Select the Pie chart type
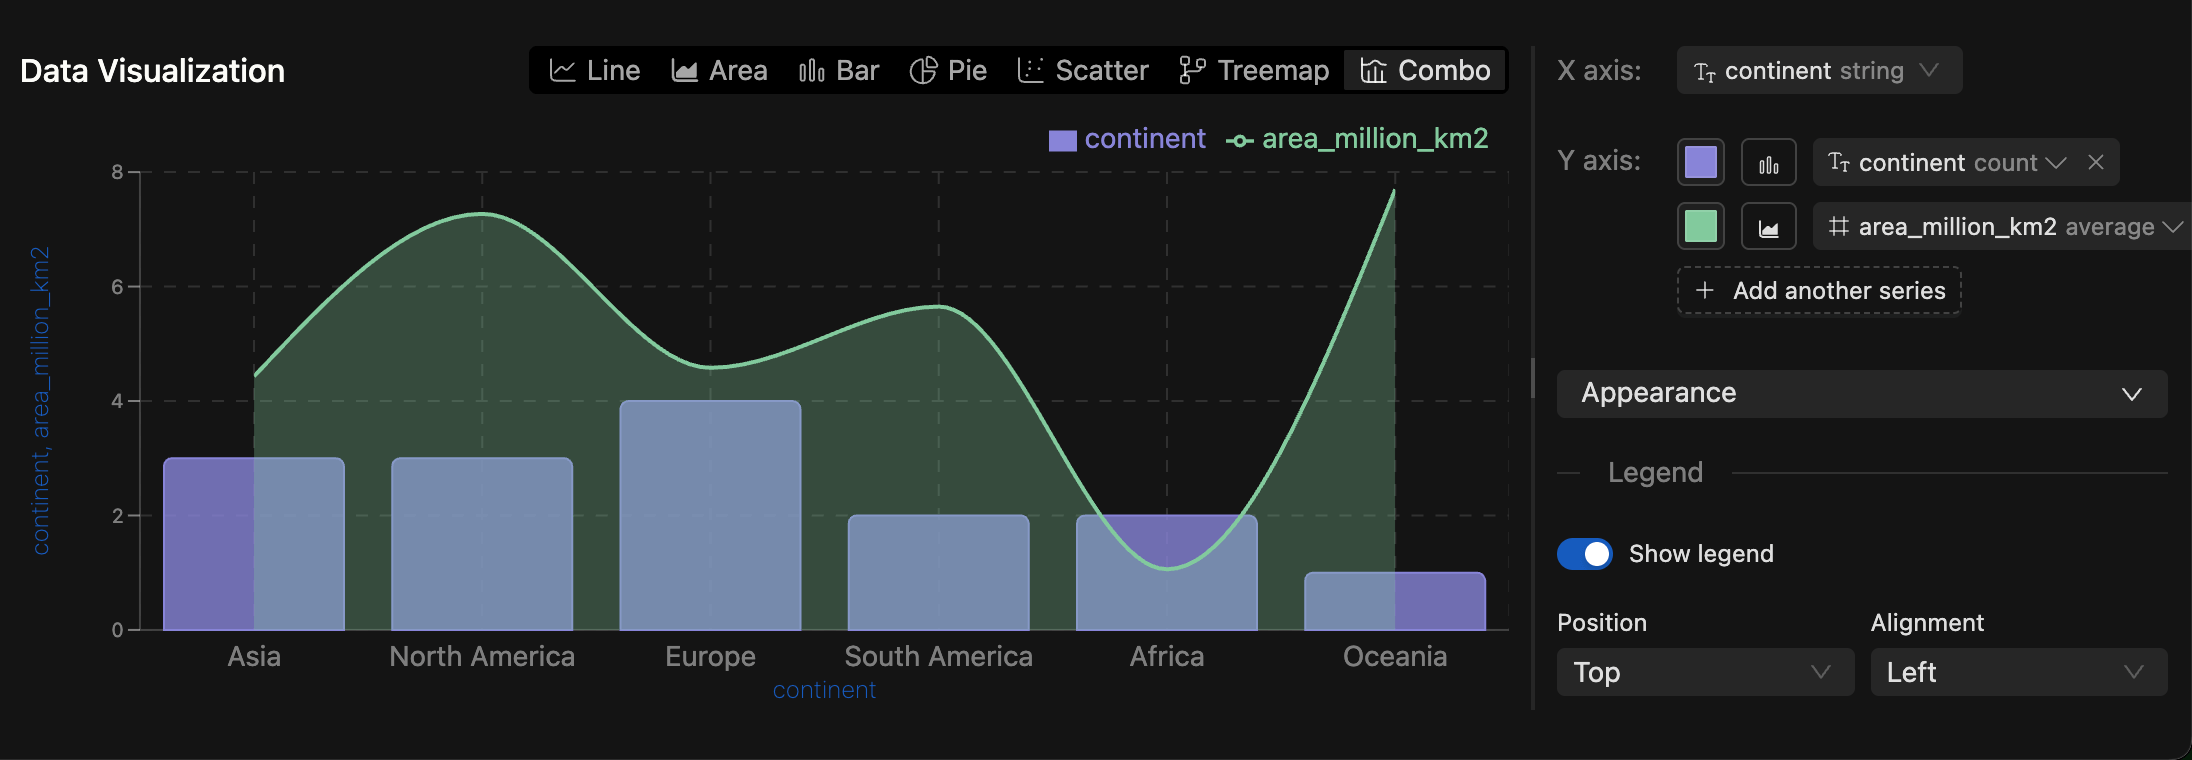The width and height of the screenshot is (2192, 760). click(x=948, y=70)
